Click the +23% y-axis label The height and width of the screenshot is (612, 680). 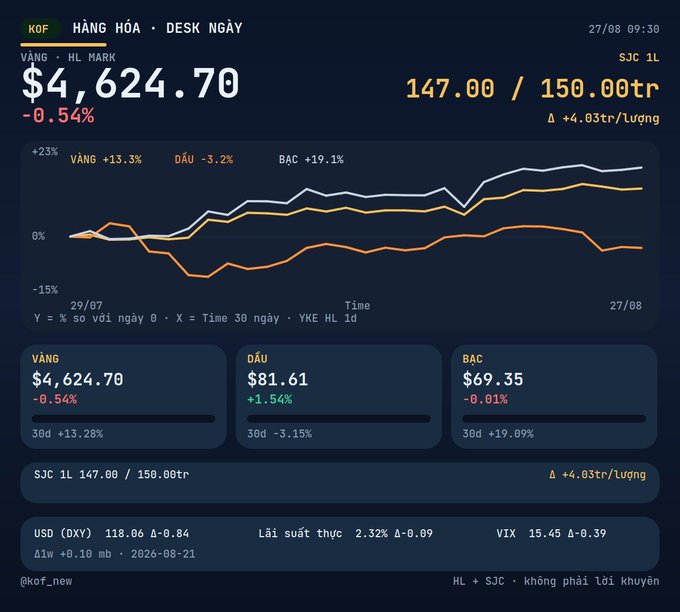[45, 151]
